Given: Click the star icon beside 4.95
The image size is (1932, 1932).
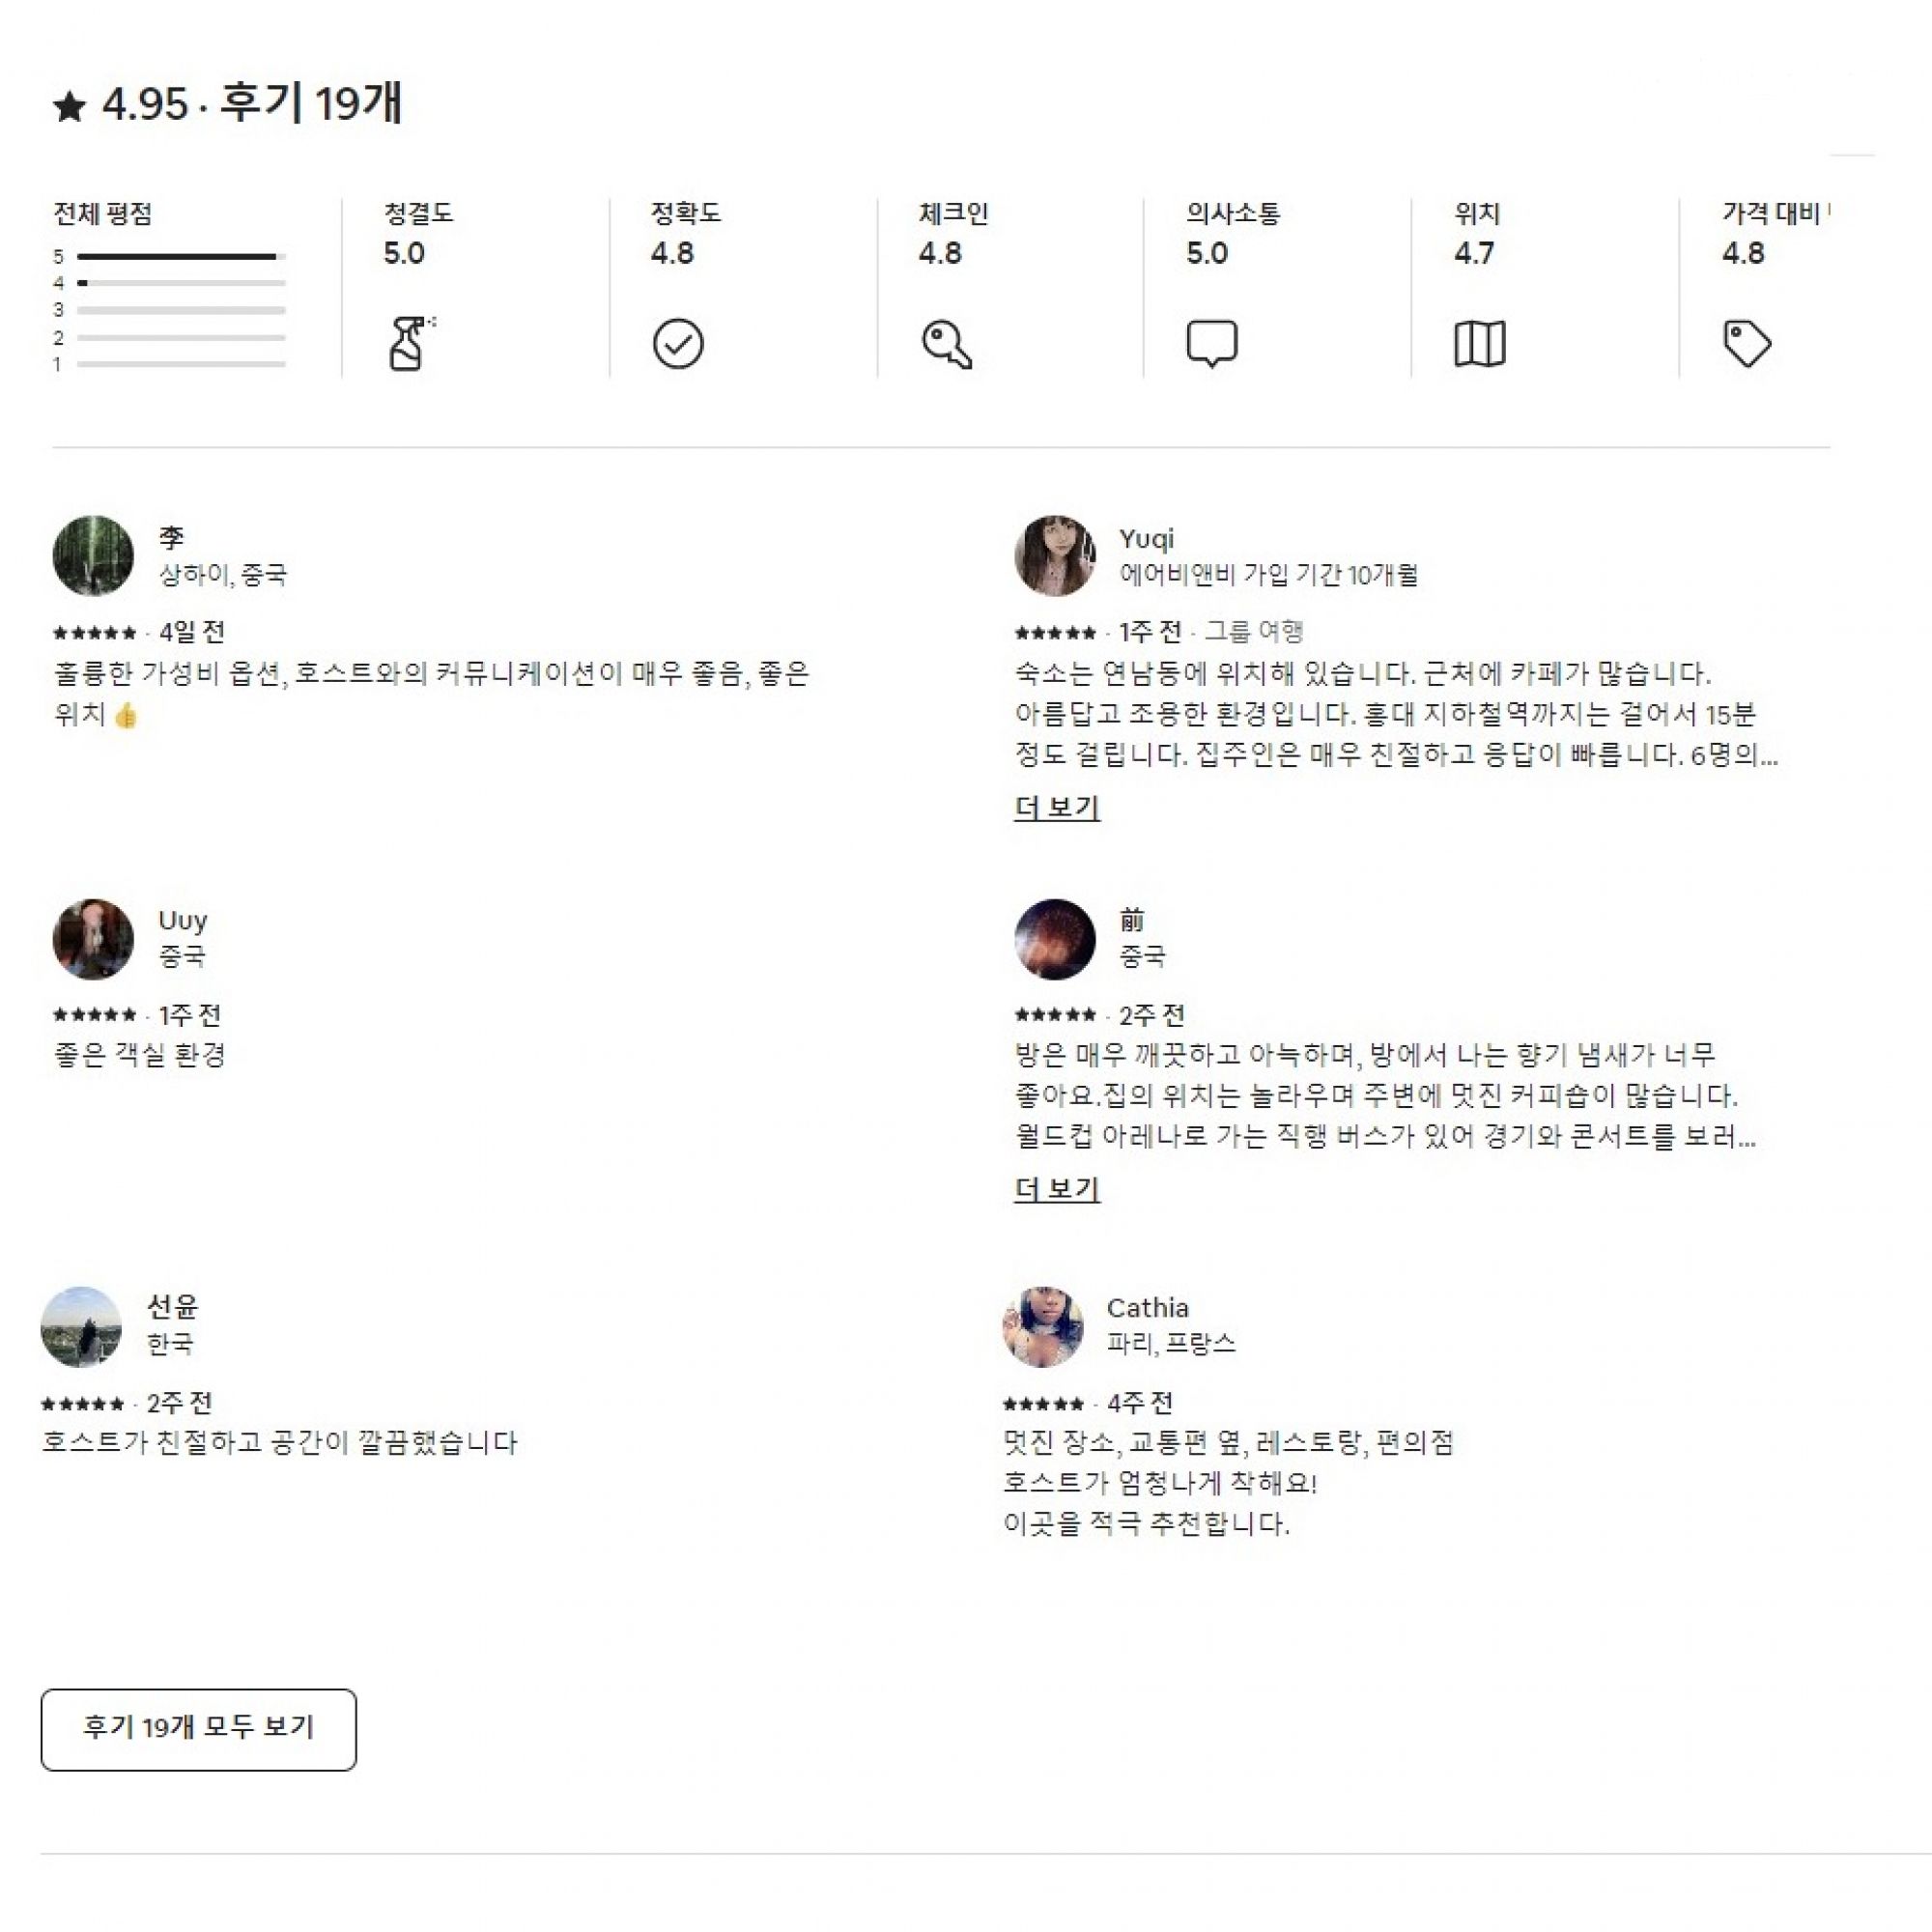Looking at the screenshot, I should [70, 106].
